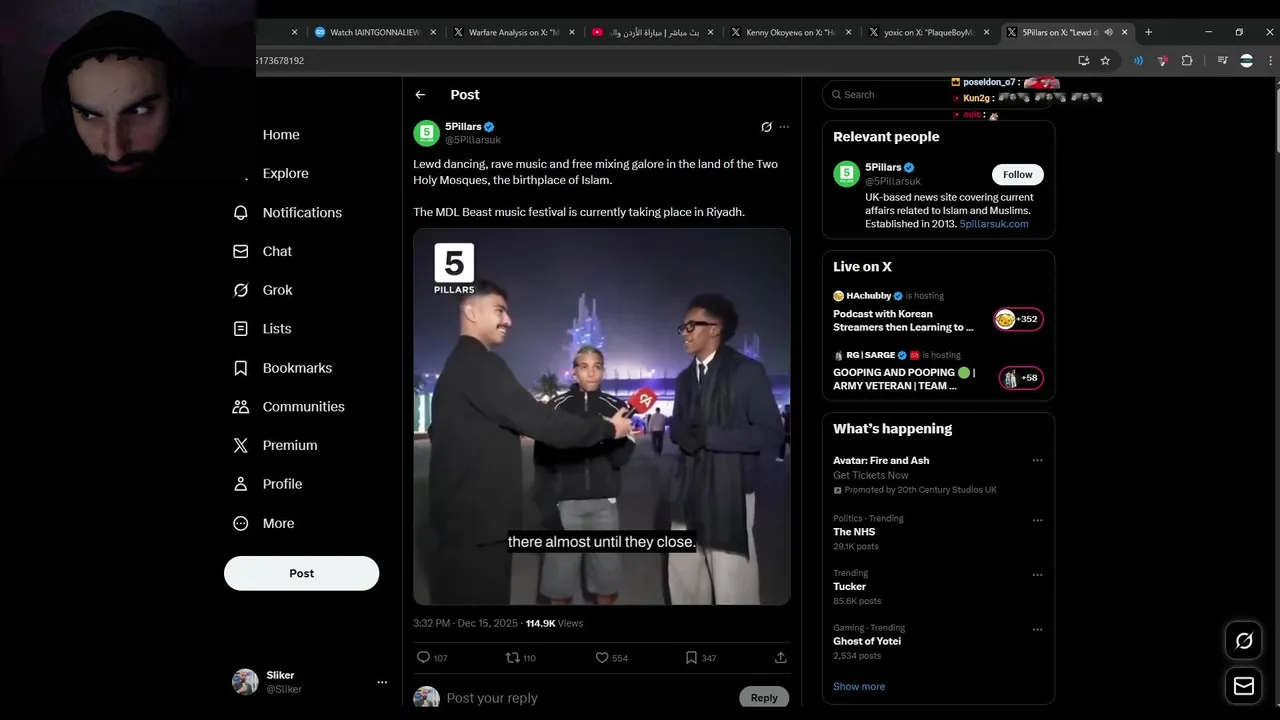This screenshot has width=1280, height=720.
Task: Click the +352 listeners badge
Action: [1019, 319]
